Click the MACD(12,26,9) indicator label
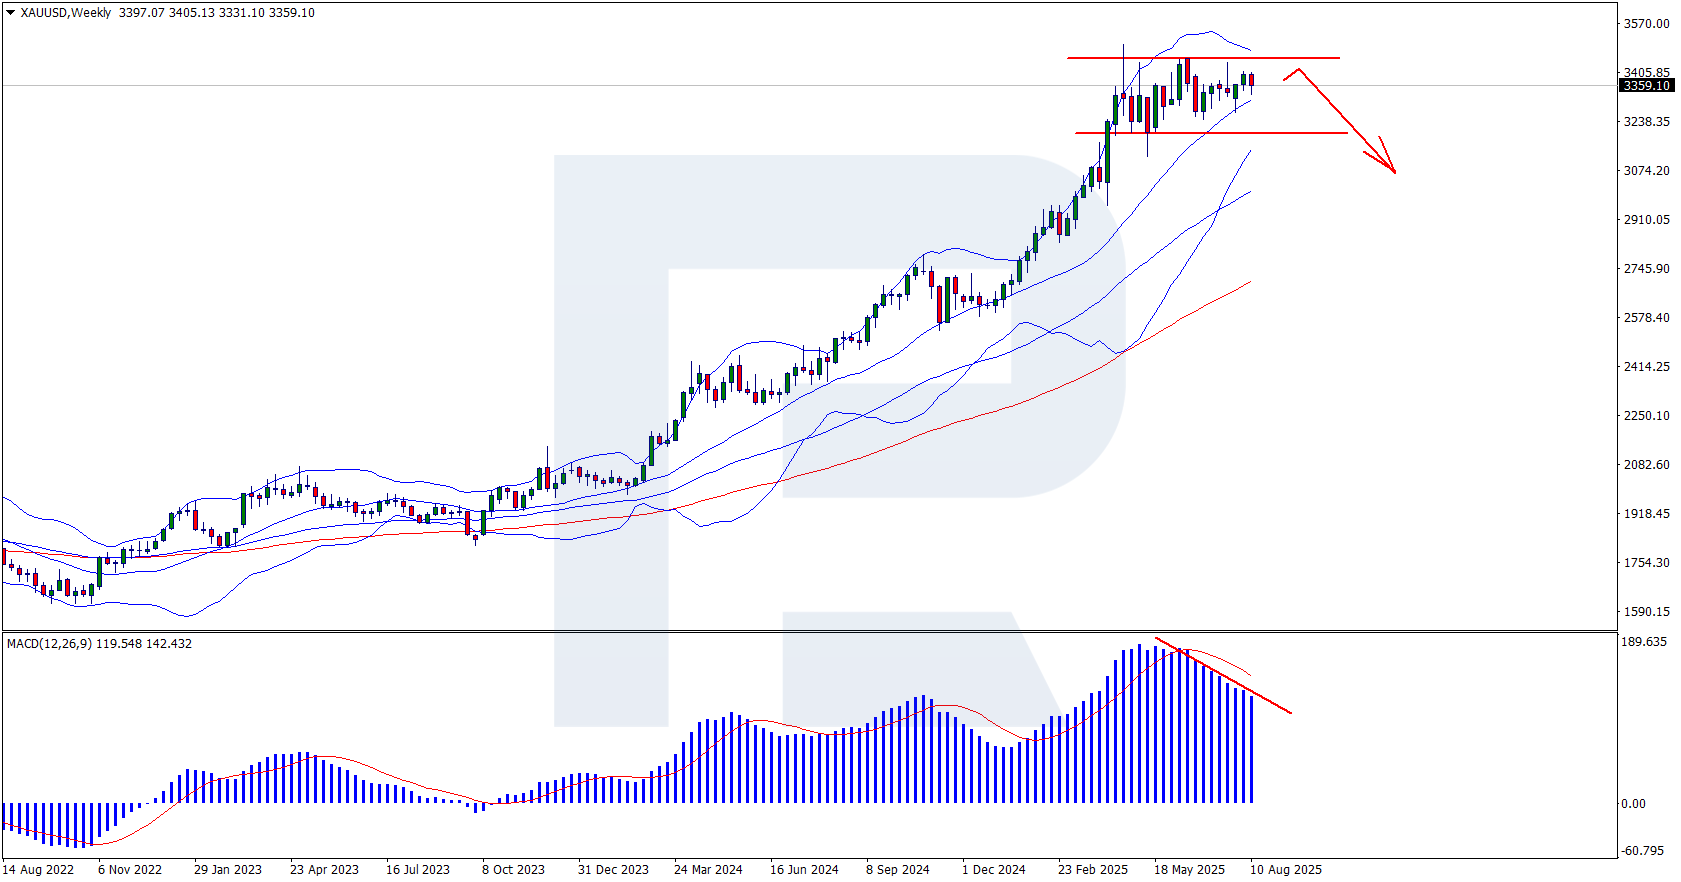 99,644
